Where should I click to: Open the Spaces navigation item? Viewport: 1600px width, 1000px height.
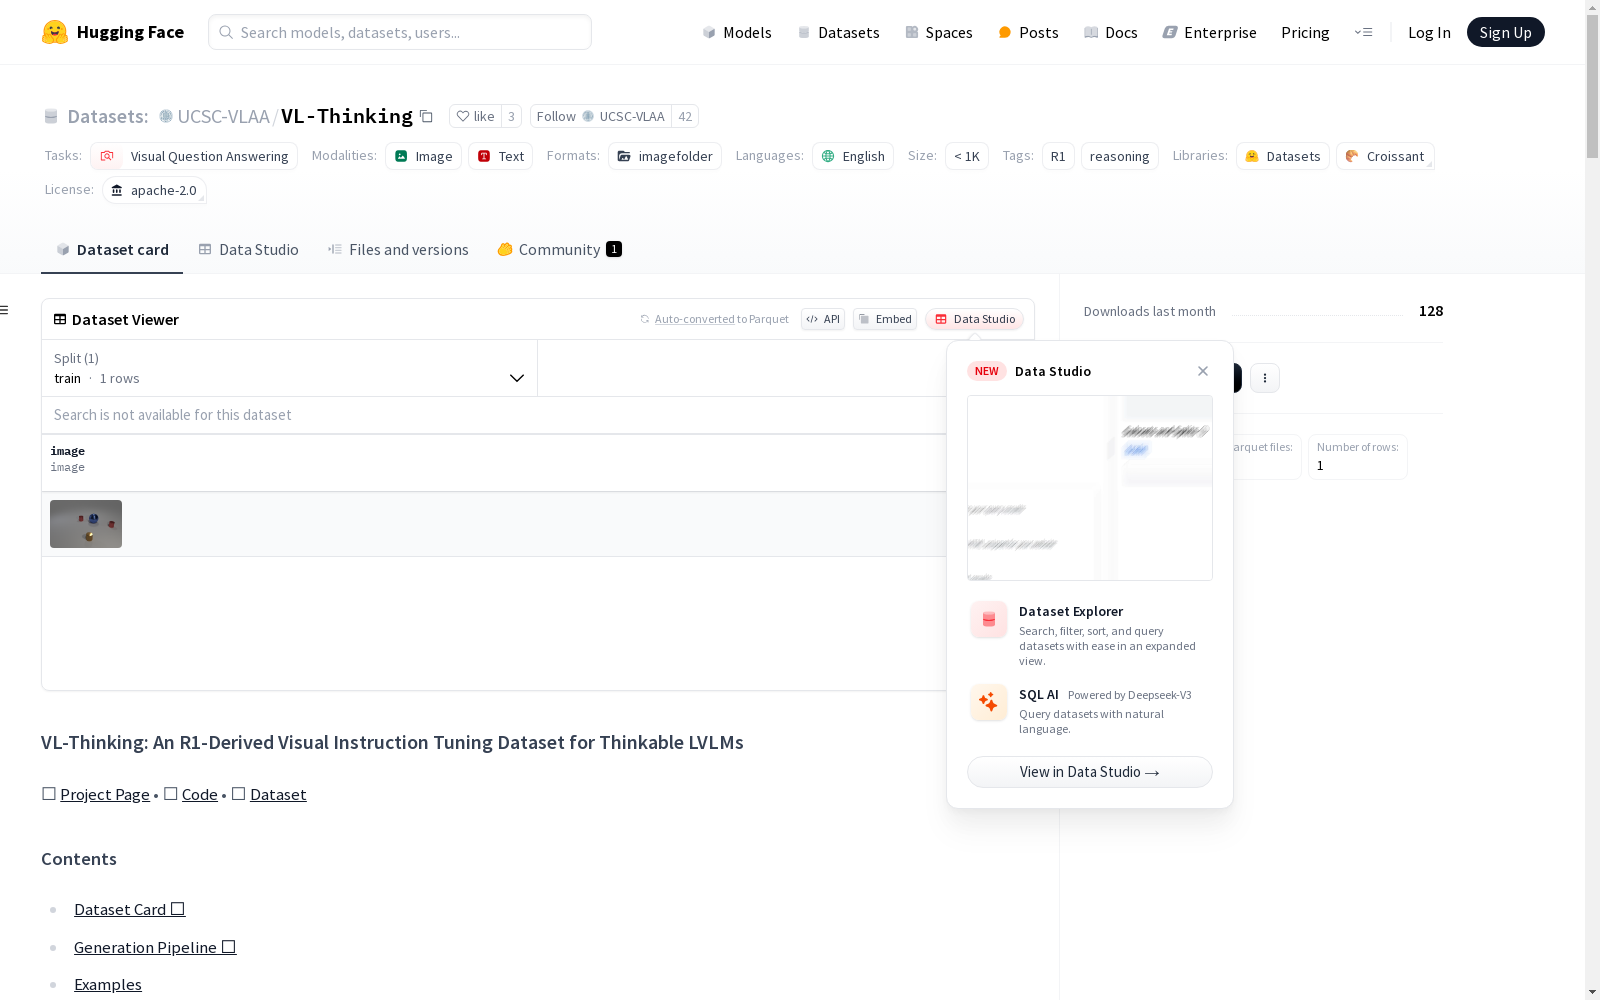[939, 32]
